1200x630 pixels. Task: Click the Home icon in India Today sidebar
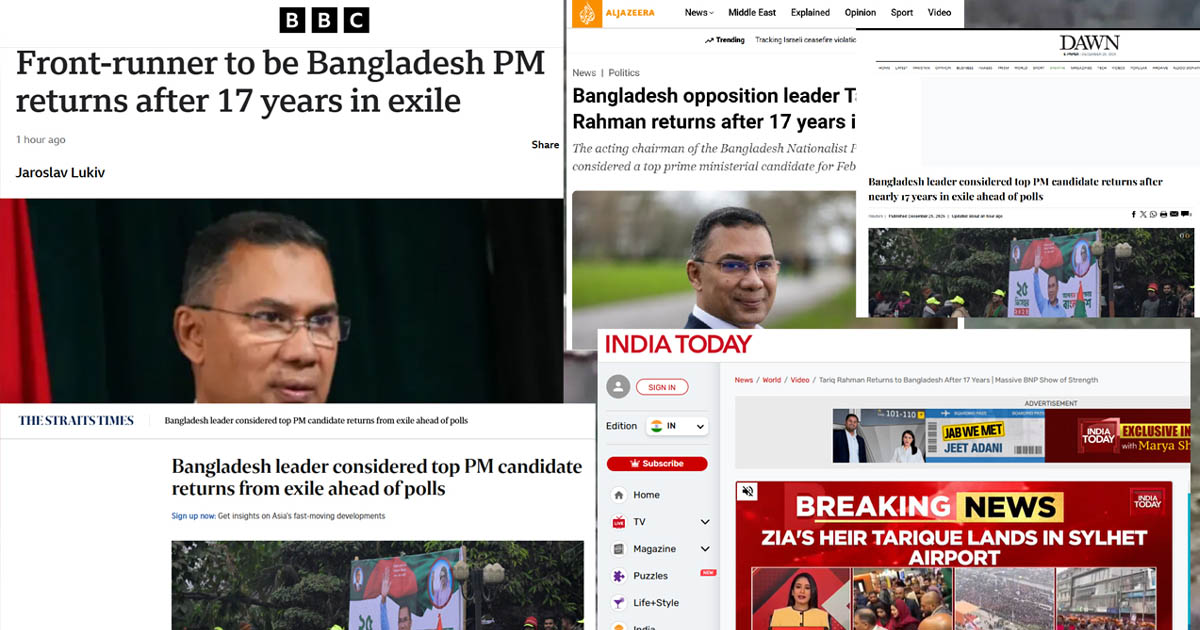click(x=619, y=495)
